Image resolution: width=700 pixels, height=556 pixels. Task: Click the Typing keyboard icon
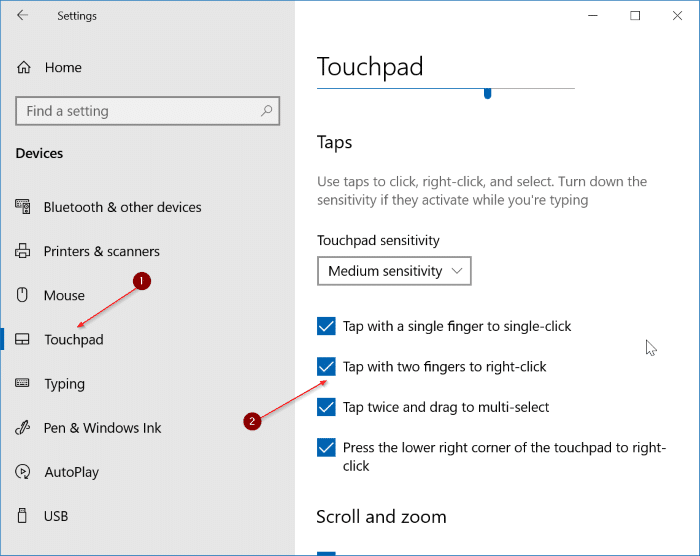pos(22,383)
